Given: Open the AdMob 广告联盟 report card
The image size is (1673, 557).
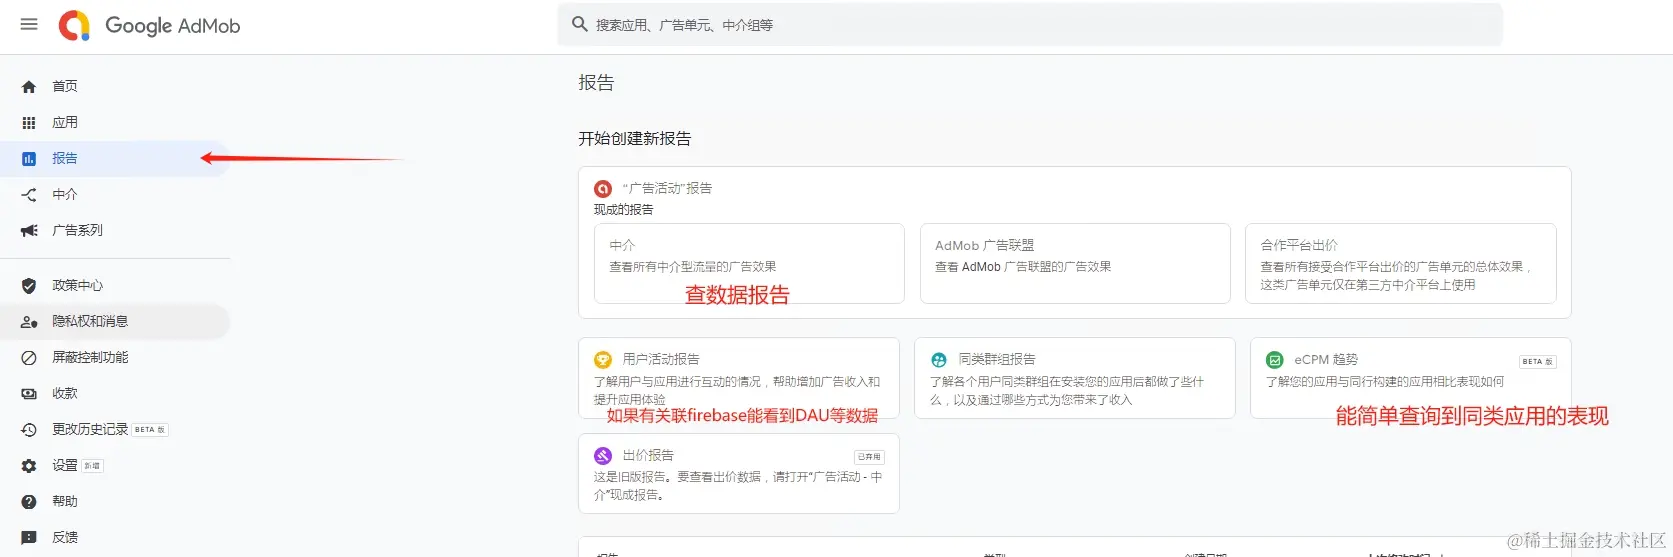Looking at the screenshot, I should pyautogui.click(x=1075, y=263).
